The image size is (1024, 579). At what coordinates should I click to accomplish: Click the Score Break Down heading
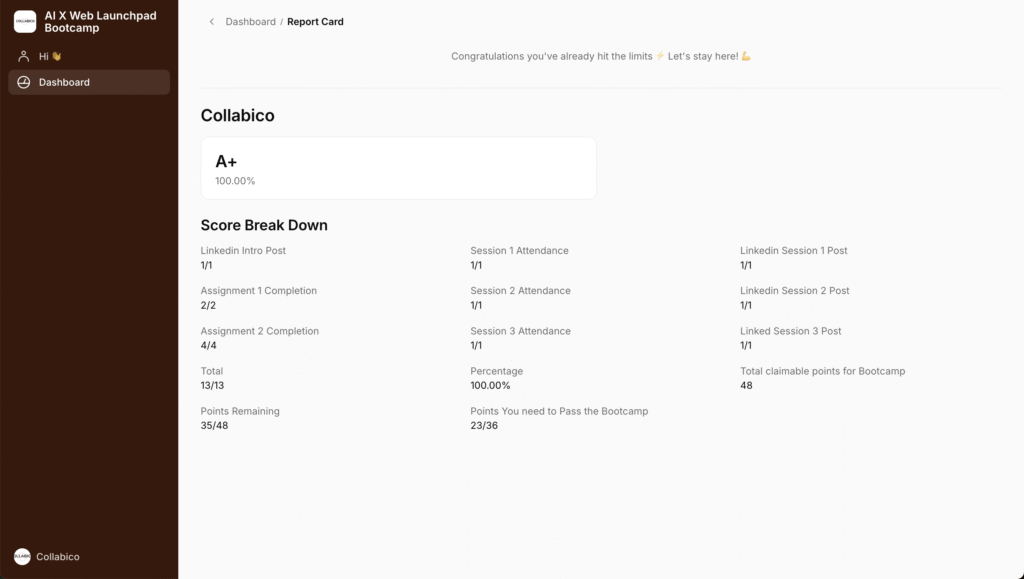[x=264, y=225]
